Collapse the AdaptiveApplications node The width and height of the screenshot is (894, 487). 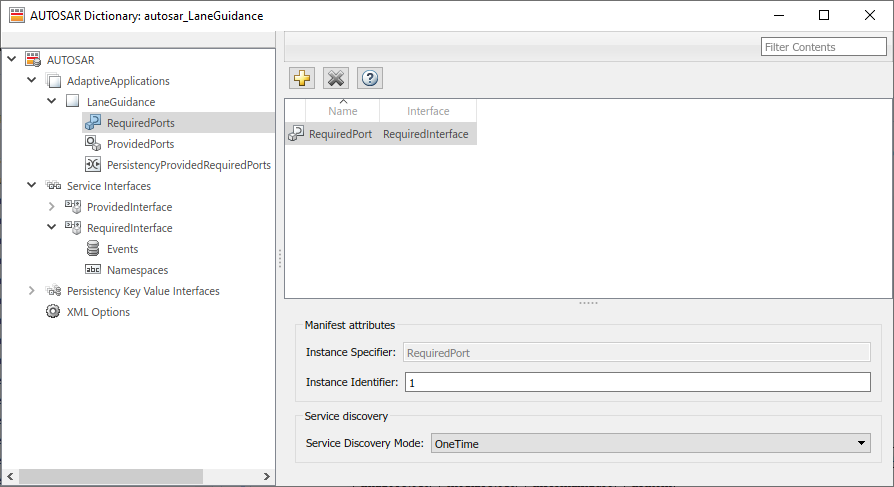coord(32,80)
